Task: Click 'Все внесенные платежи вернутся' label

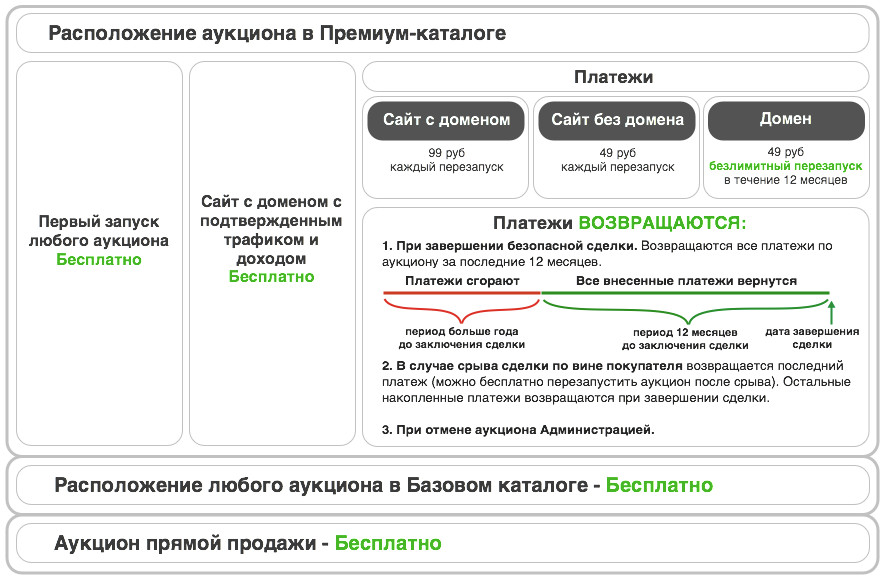Action: click(x=686, y=281)
